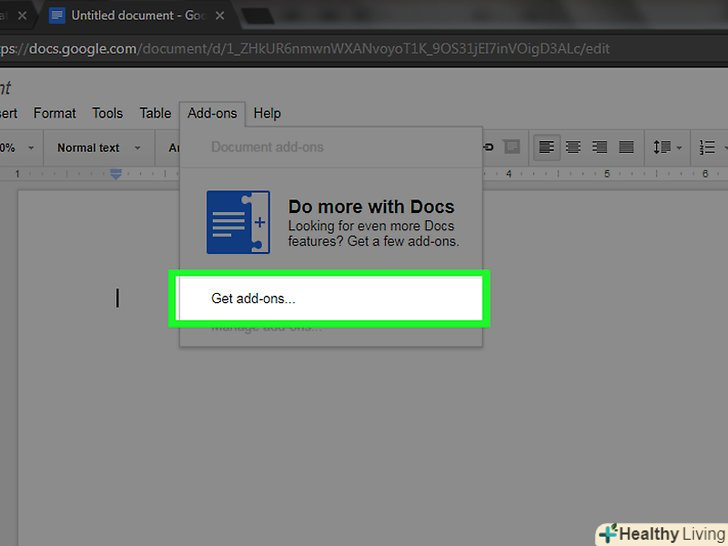Close the Untitled document browser tab

click(220, 16)
